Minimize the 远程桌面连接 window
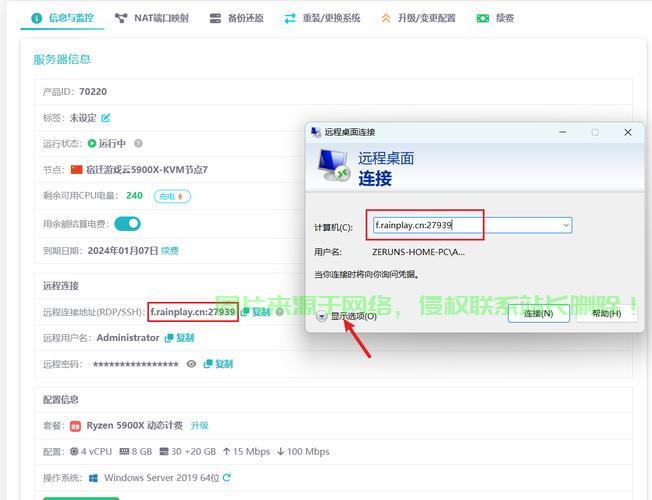The width and height of the screenshot is (652, 500). click(563, 132)
